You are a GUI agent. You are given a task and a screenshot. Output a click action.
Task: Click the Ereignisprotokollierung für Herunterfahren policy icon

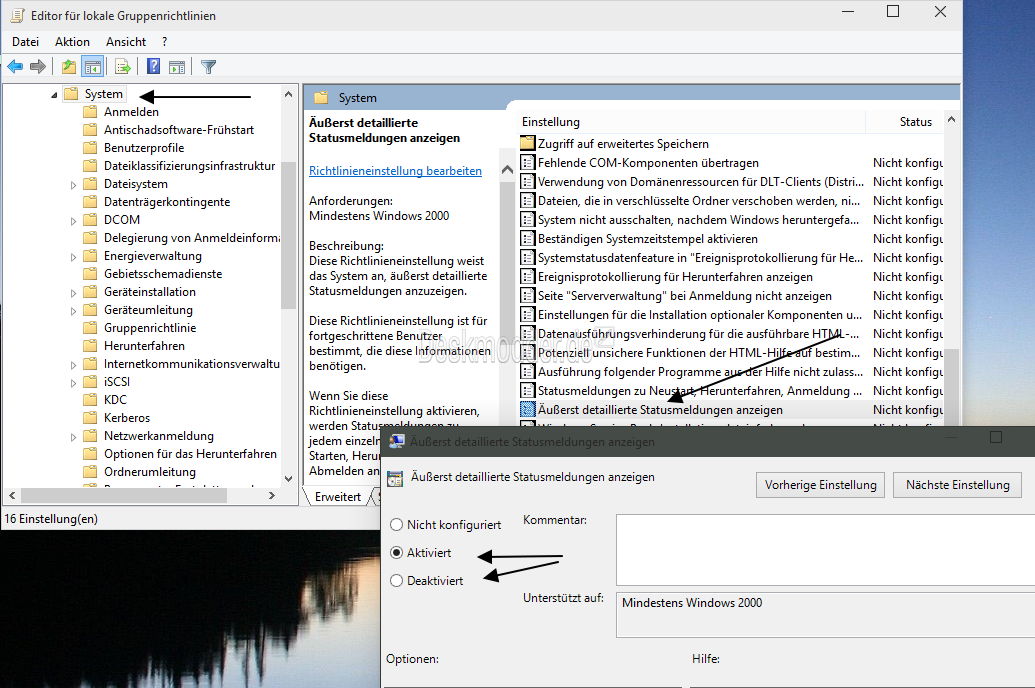pos(527,277)
